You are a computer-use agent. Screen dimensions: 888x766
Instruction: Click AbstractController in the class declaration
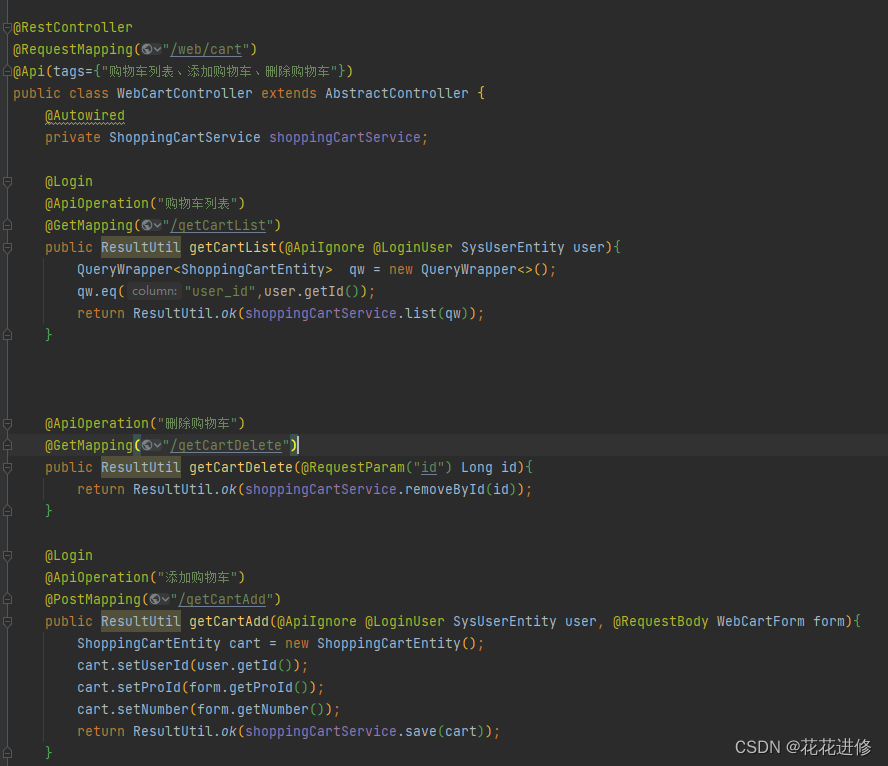pos(397,93)
